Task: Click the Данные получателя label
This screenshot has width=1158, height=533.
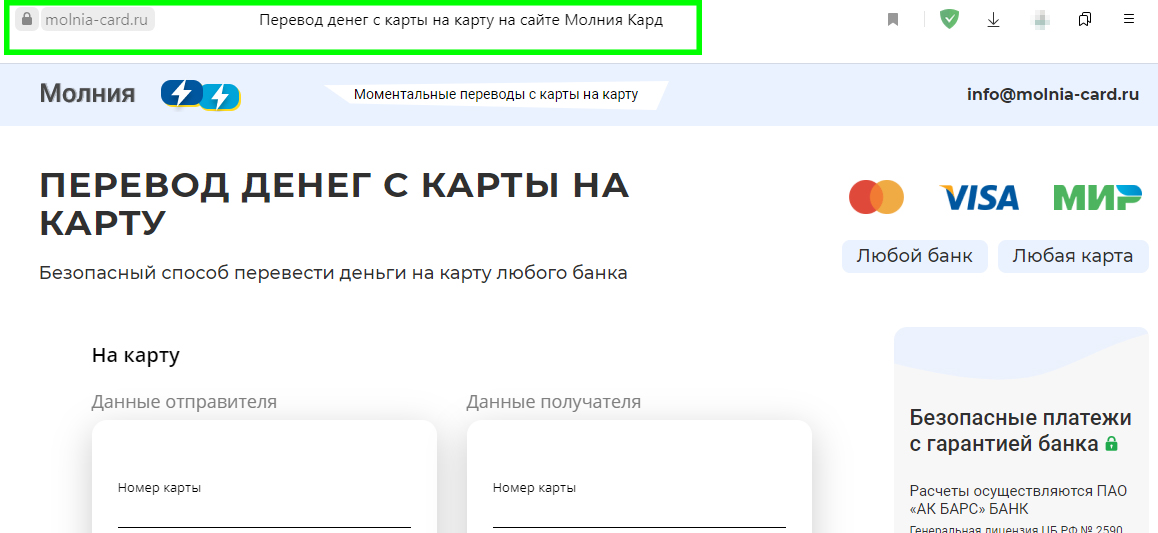Action: click(x=554, y=402)
